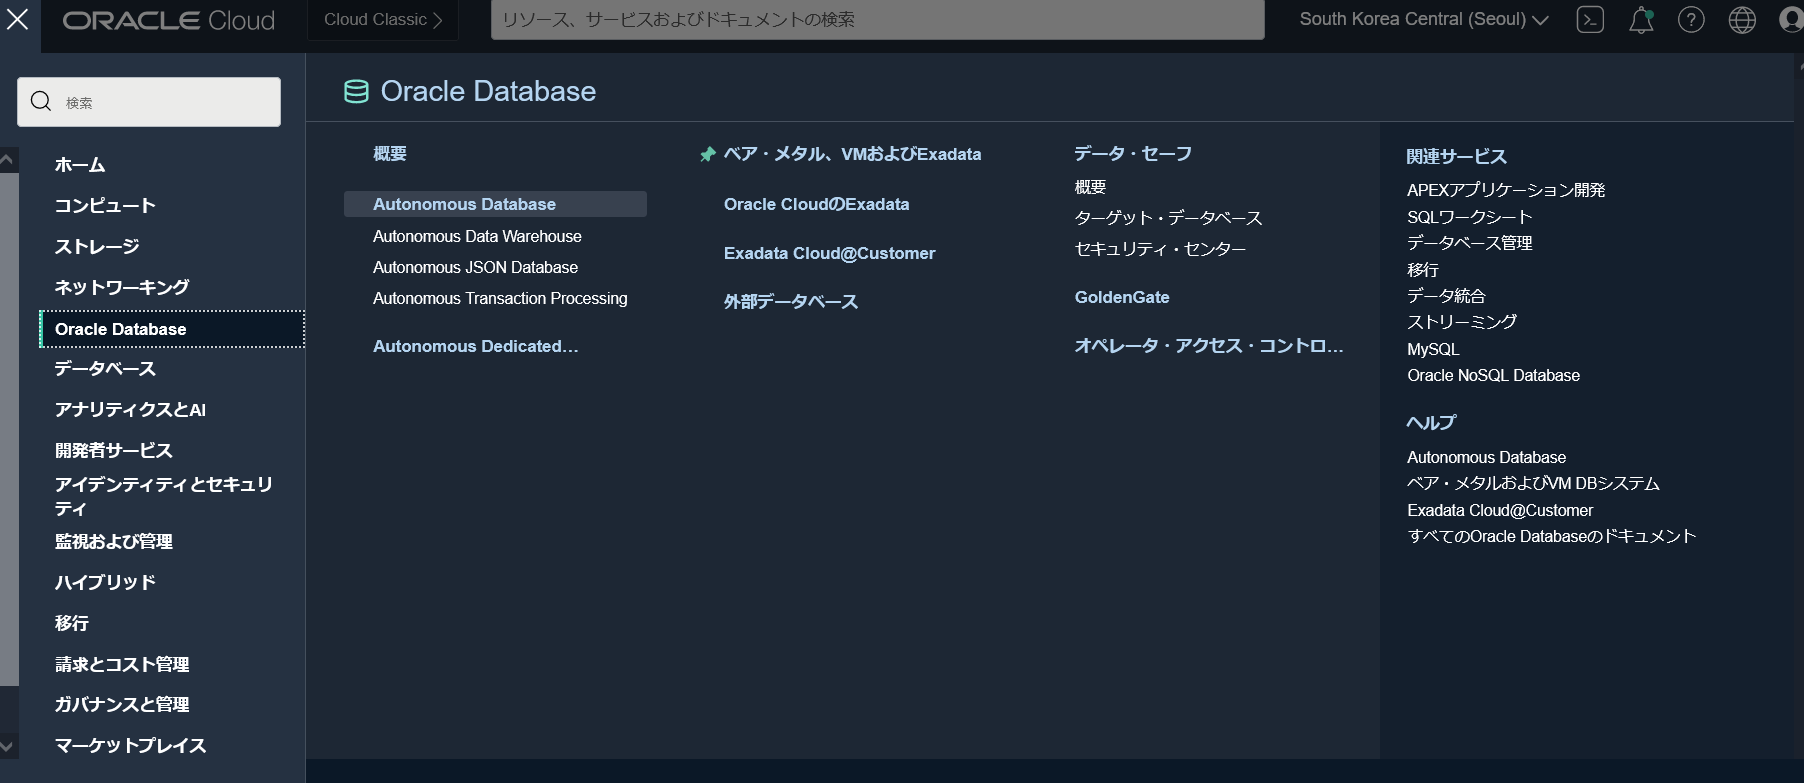Select アイデンティティとセキュリティ menu item
This screenshot has height=783, width=1804.
pyautogui.click(x=164, y=496)
